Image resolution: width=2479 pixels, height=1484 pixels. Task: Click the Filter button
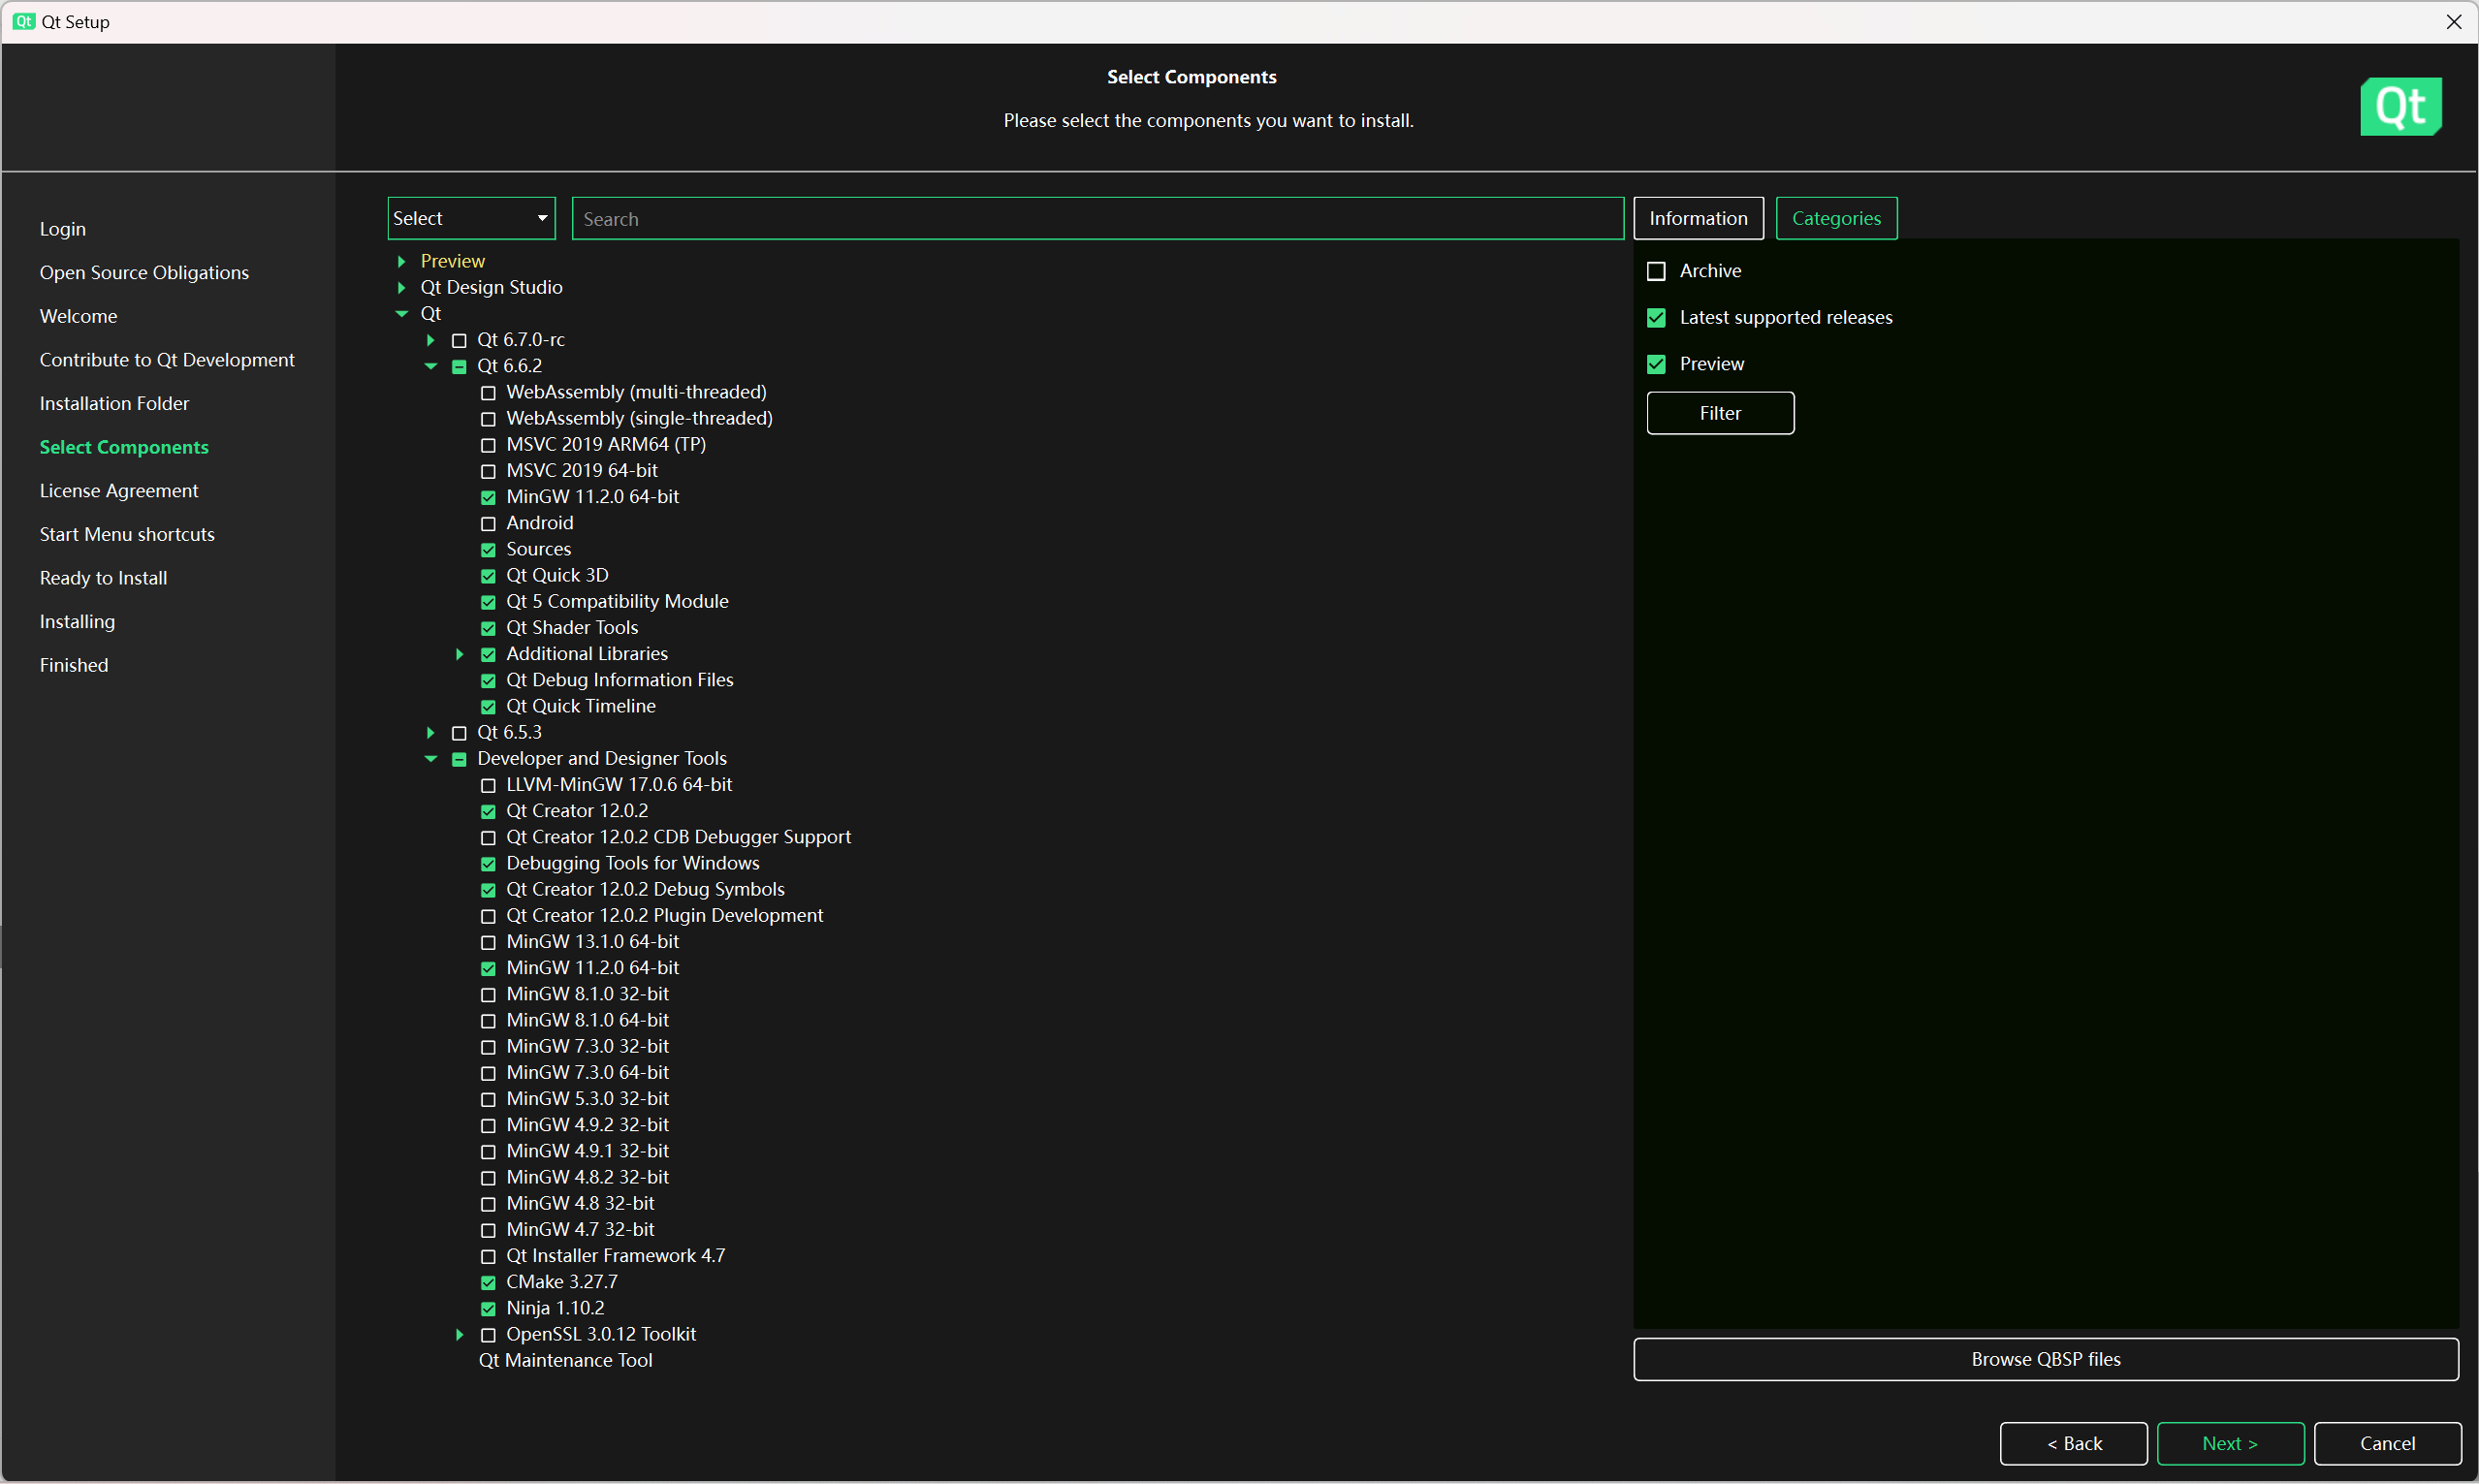(1720, 413)
